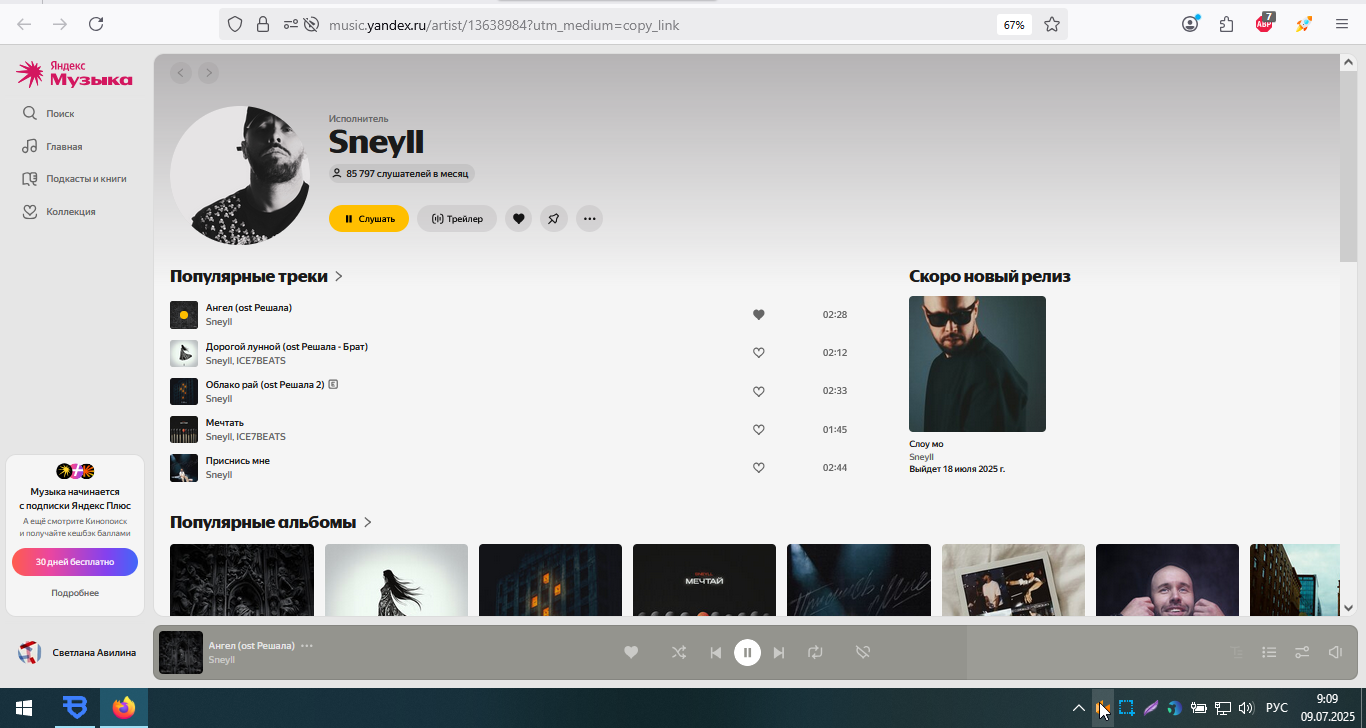Screen dimensions: 1366x728
Task: Open system volume from tray
Action: click(x=1246, y=708)
